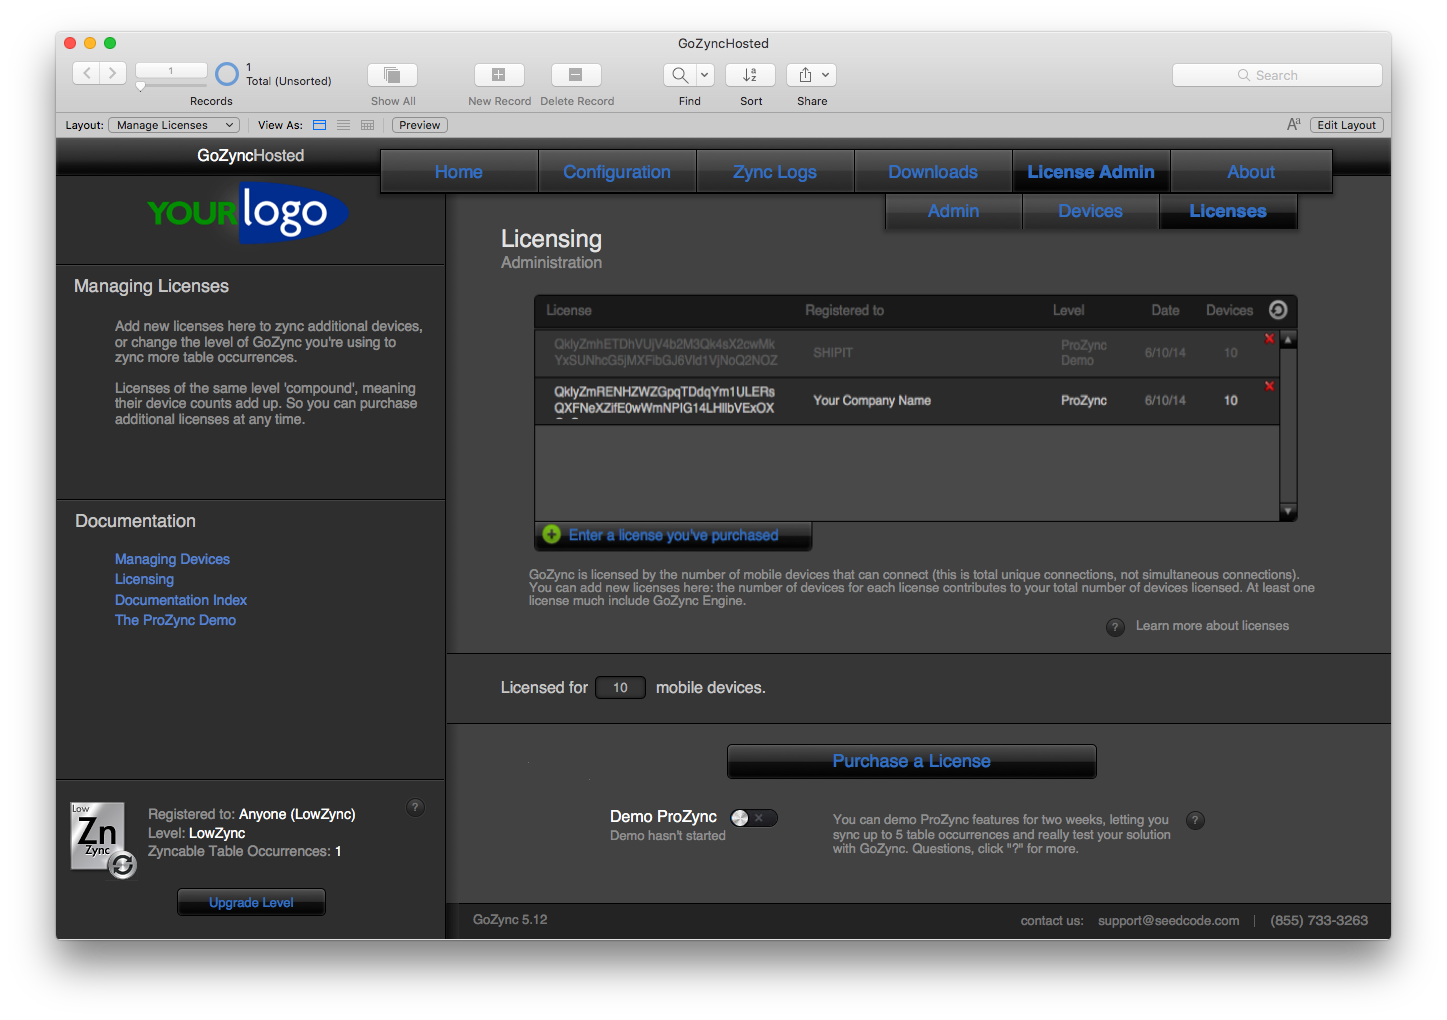Open the About tab
The width and height of the screenshot is (1447, 1020).
point(1251,172)
